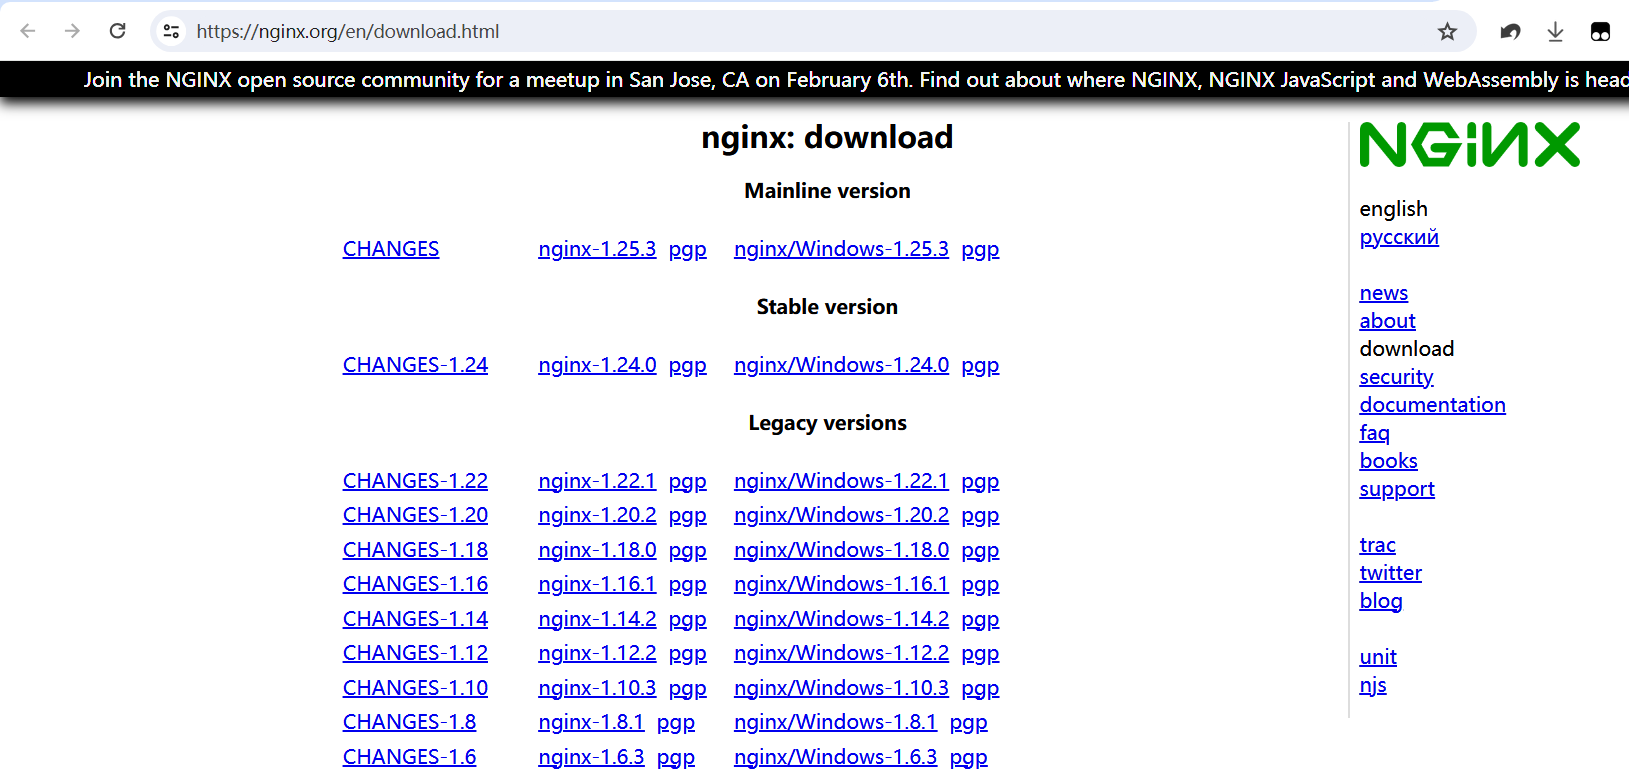Download nginx-1.6.3 source
This screenshot has width=1629, height=773.
(591, 757)
